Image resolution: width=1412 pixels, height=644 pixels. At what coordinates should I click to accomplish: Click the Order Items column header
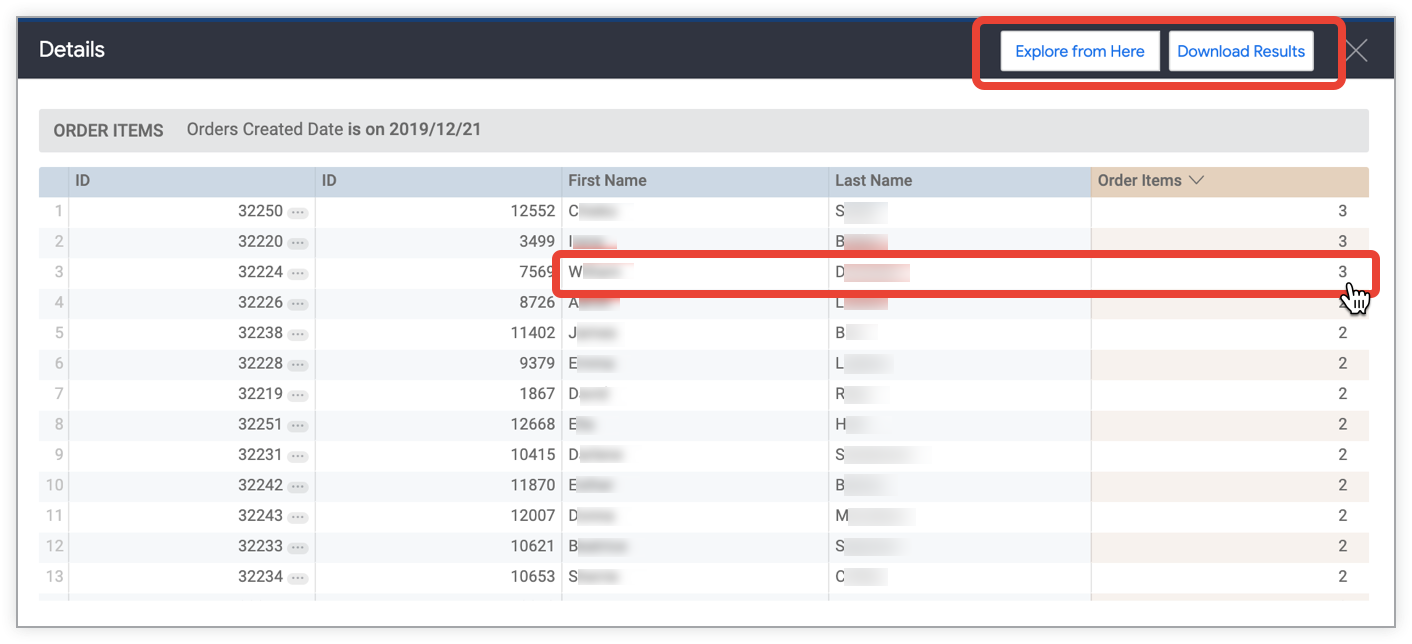tap(1137, 180)
